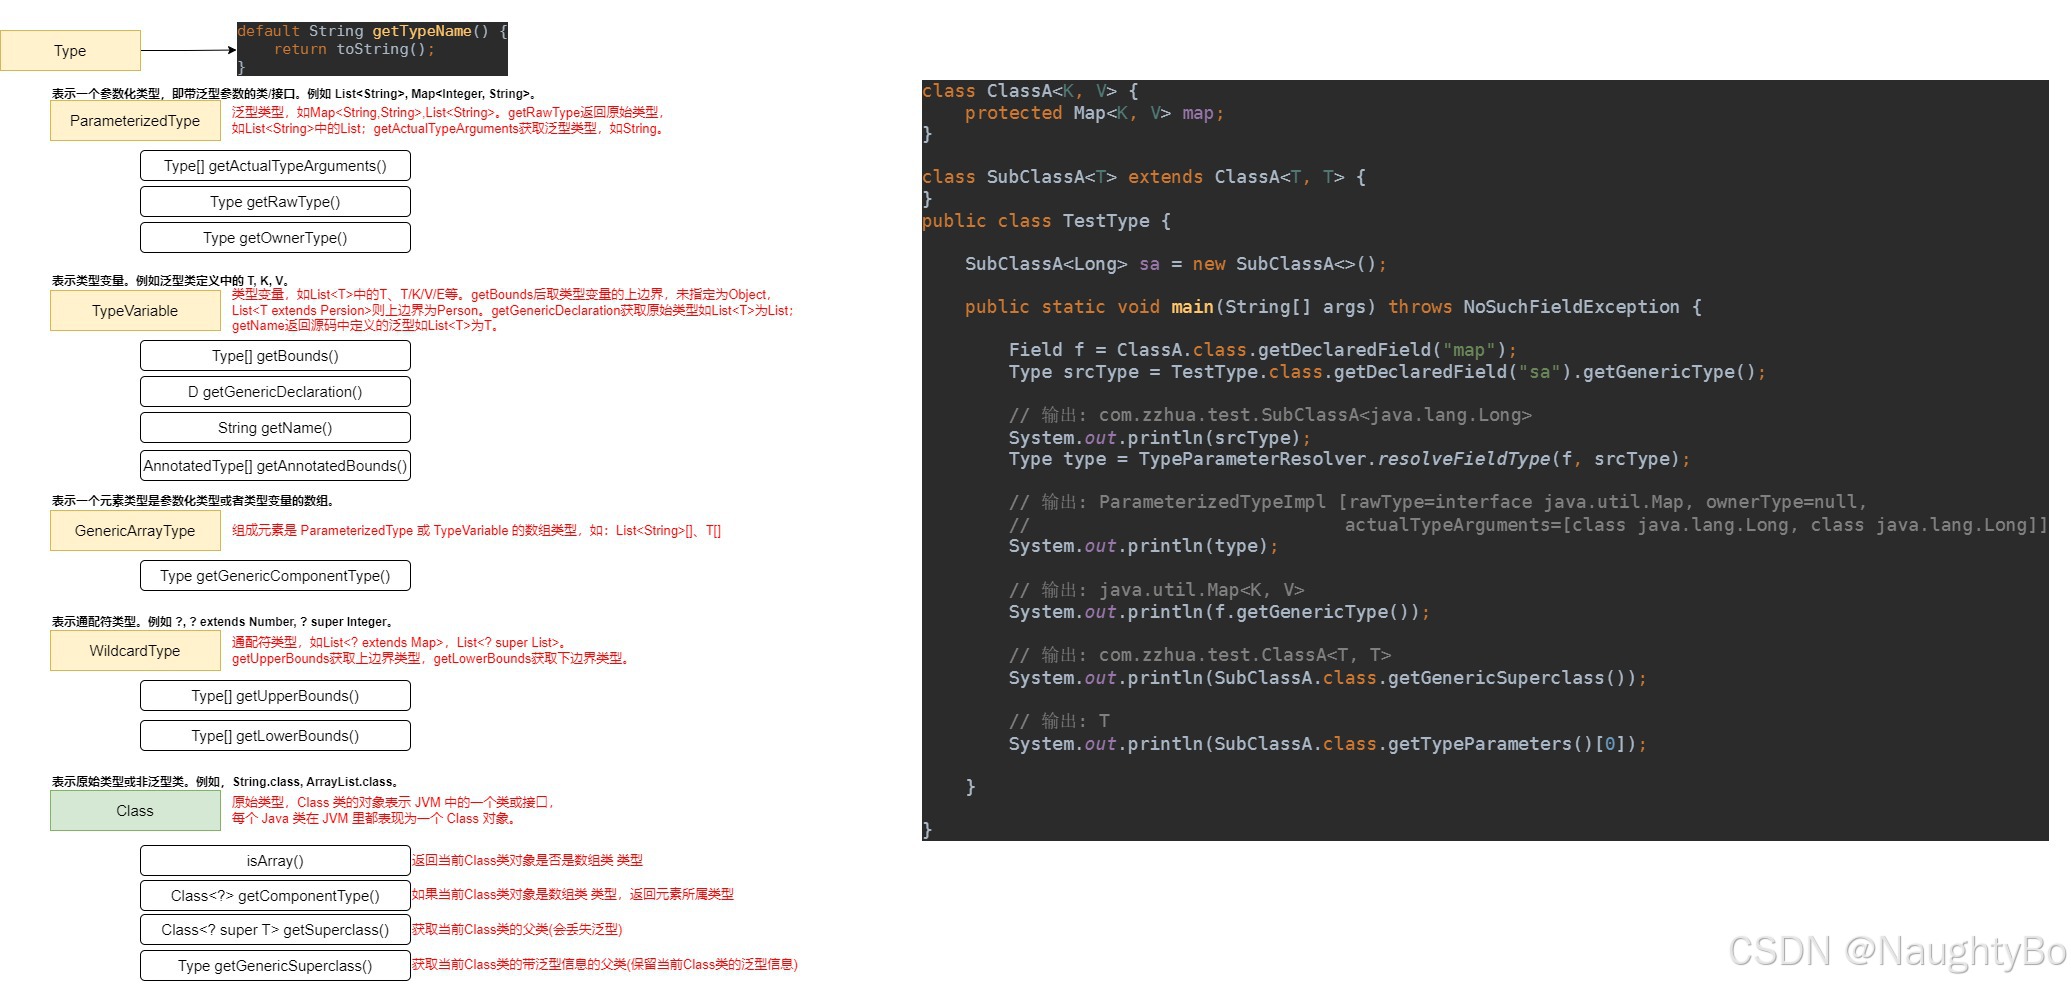Click the yellow Type box
The image size is (2071, 985).
[70, 50]
